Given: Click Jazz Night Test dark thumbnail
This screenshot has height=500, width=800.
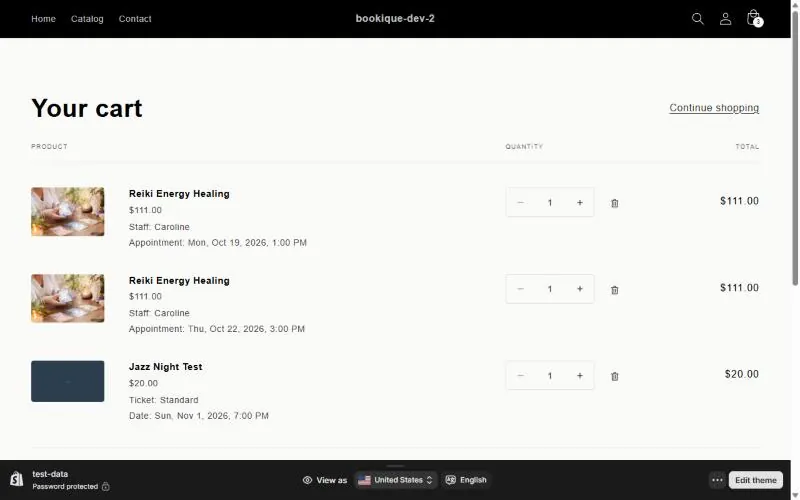Looking at the screenshot, I should click(x=68, y=381).
